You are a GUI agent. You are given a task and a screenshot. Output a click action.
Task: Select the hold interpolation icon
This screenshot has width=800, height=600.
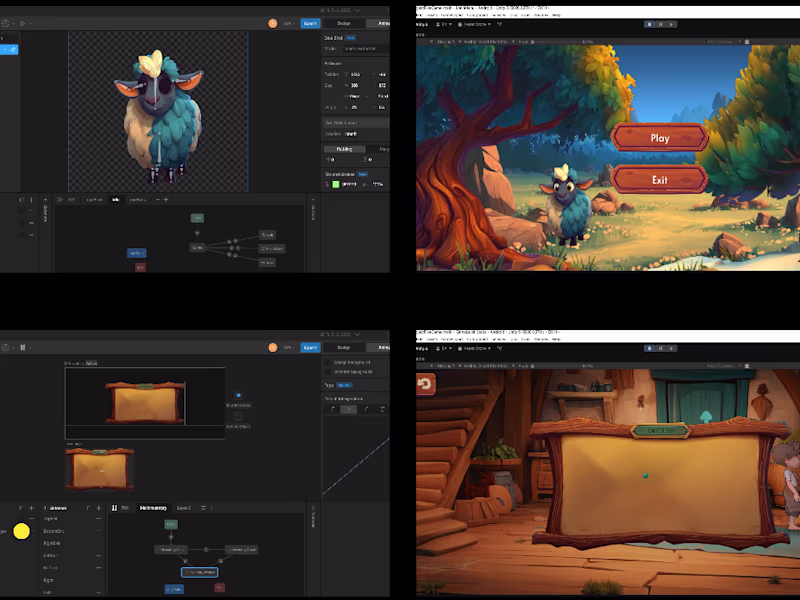click(333, 409)
